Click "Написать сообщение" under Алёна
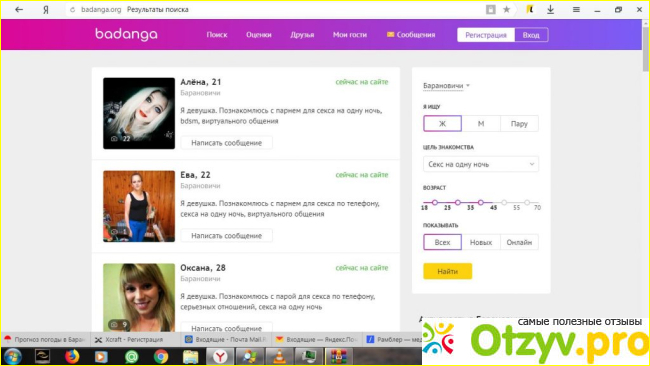This screenshot has width=650, height=366. (226, 143)
